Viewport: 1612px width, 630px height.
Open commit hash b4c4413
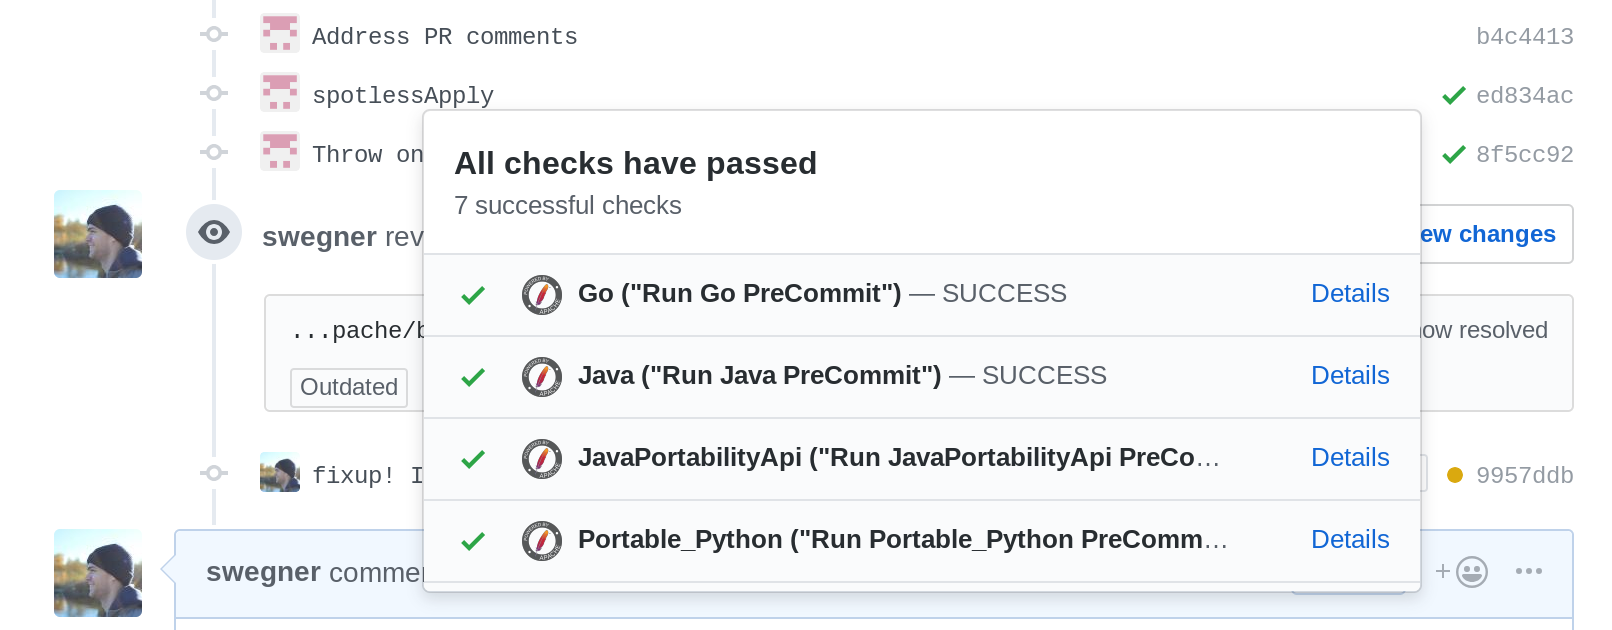click(1524, 37)
